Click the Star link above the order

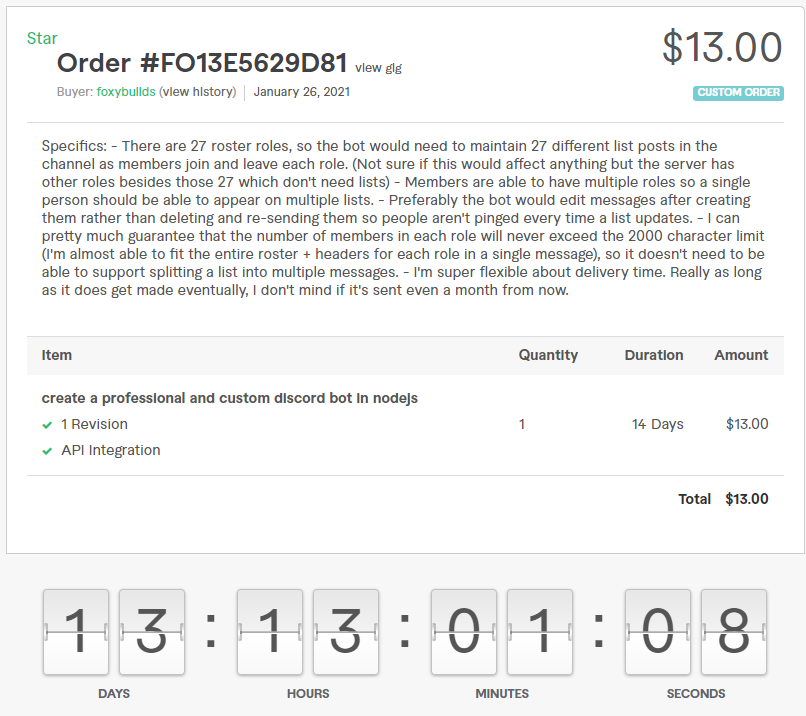point(42,38)
